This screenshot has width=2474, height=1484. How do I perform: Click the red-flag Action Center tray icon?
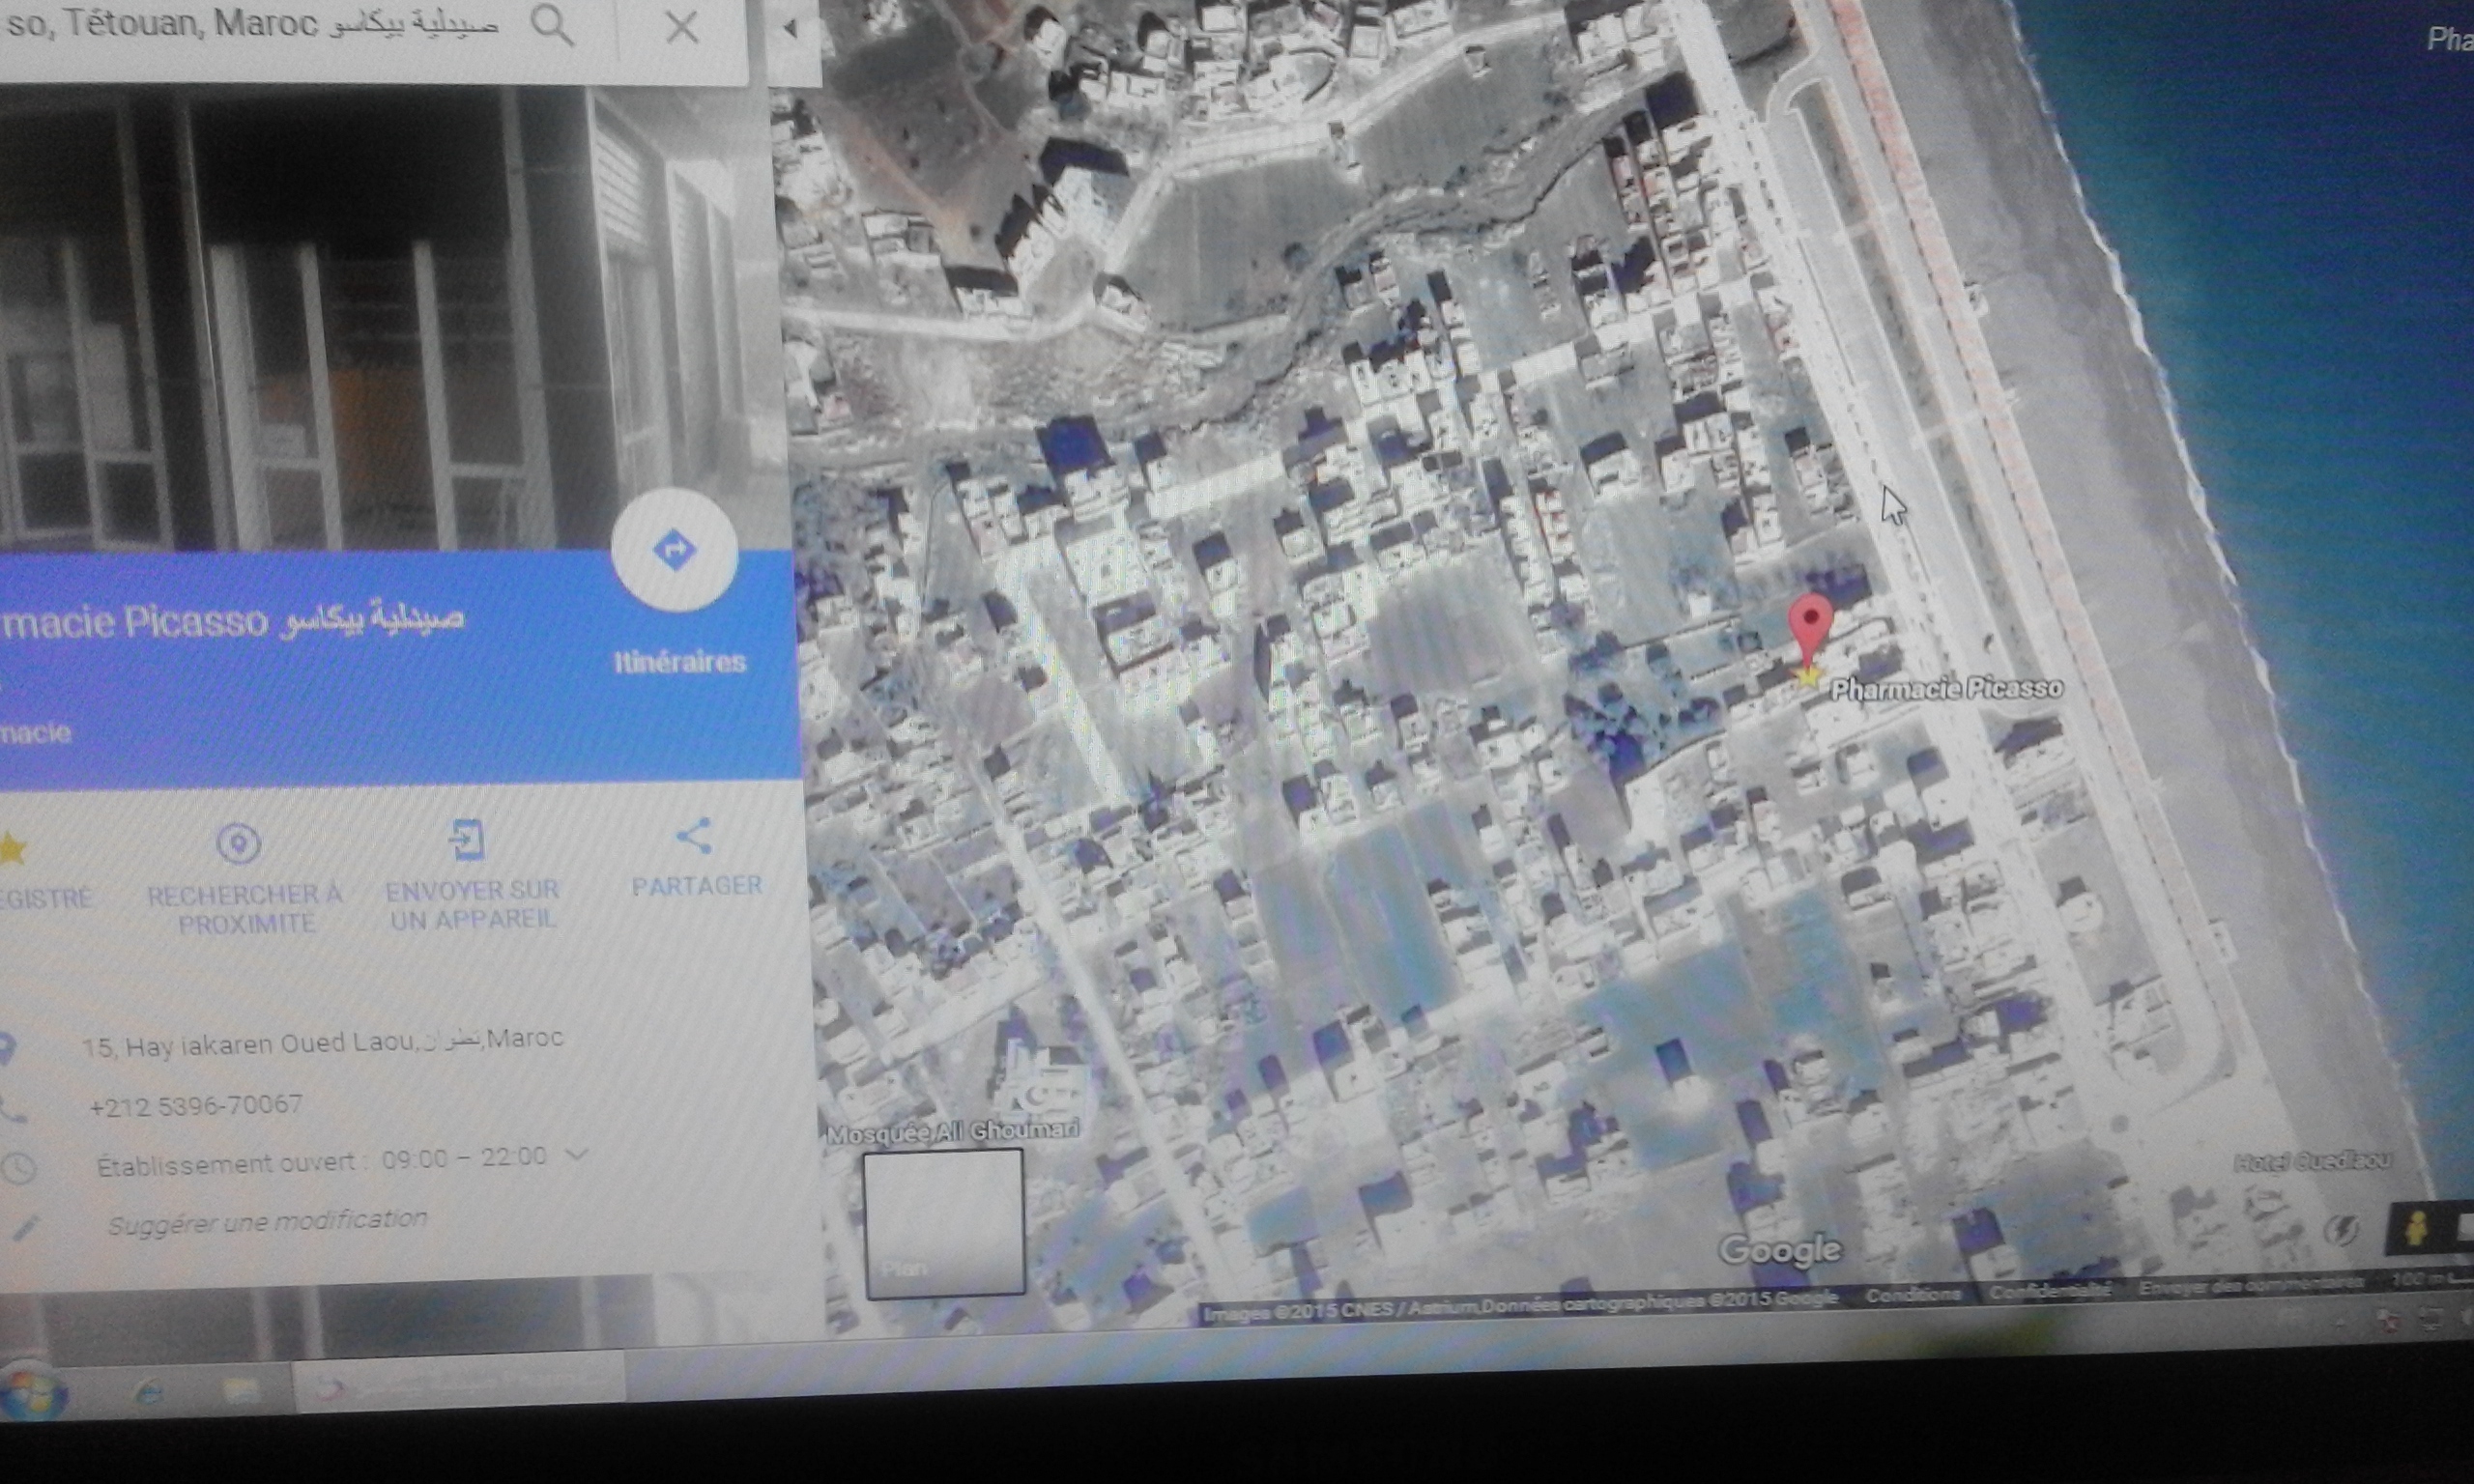pyautogui.click(x=2388, y=1322)
